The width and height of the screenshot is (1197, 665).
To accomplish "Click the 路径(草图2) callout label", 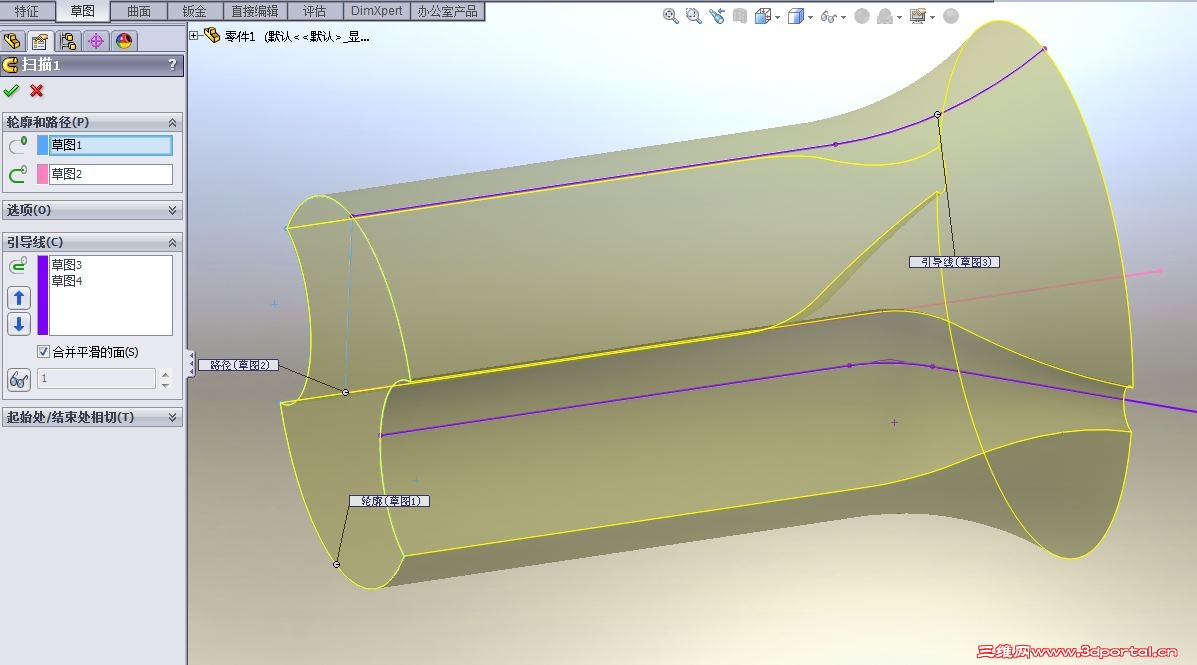I will [239, 365].
